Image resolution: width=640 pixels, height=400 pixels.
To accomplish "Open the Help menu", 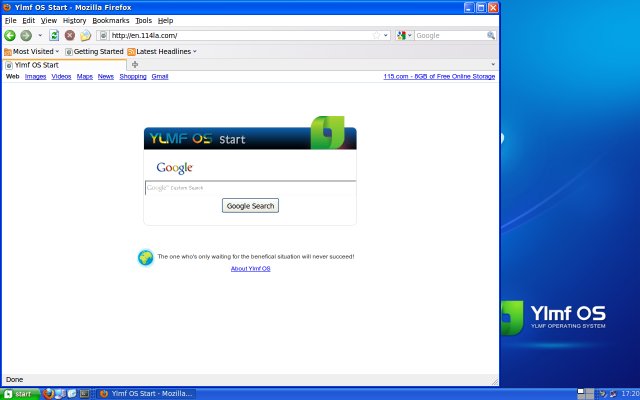I will pos(165,20).
